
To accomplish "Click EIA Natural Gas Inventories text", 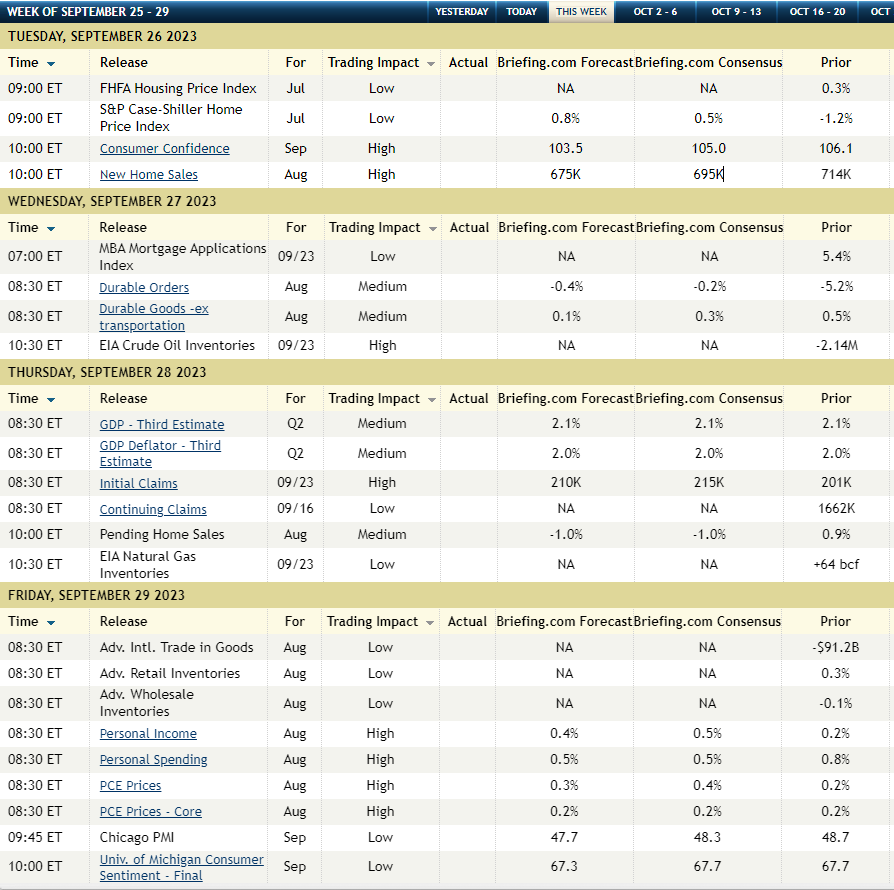I will point(148,564).
